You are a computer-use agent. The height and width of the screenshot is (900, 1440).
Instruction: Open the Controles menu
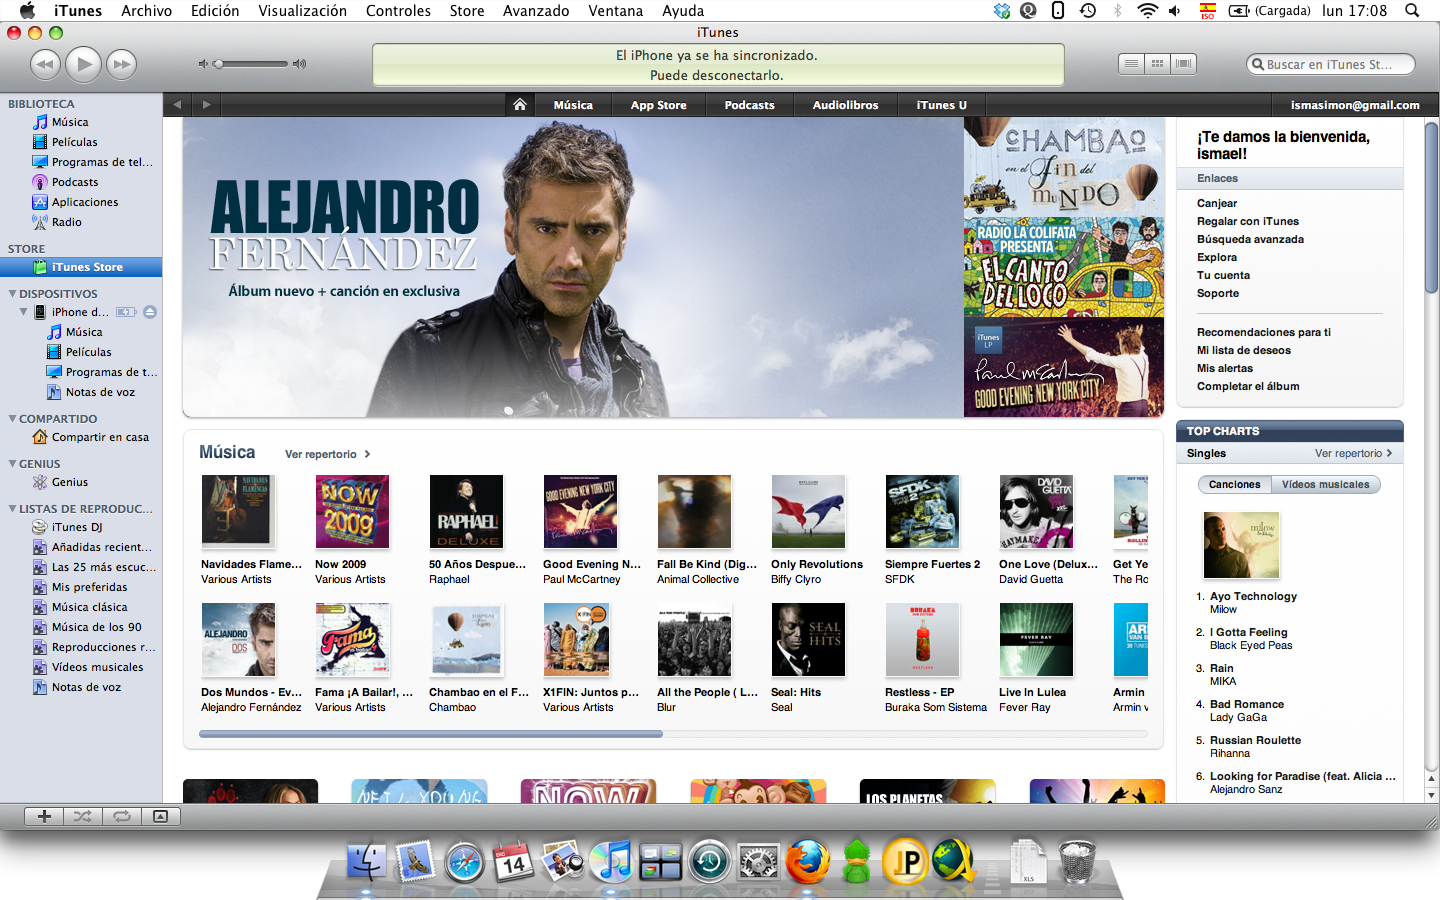pos(398,10)
